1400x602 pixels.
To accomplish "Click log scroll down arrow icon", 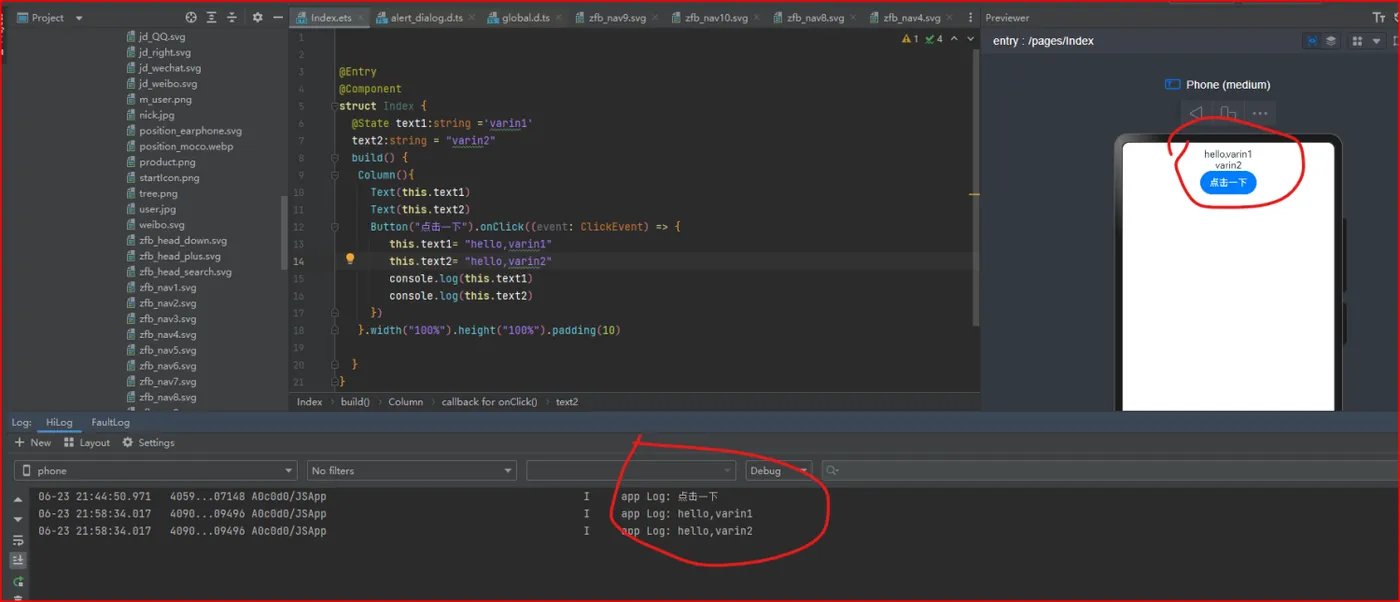I will point(18,519).
